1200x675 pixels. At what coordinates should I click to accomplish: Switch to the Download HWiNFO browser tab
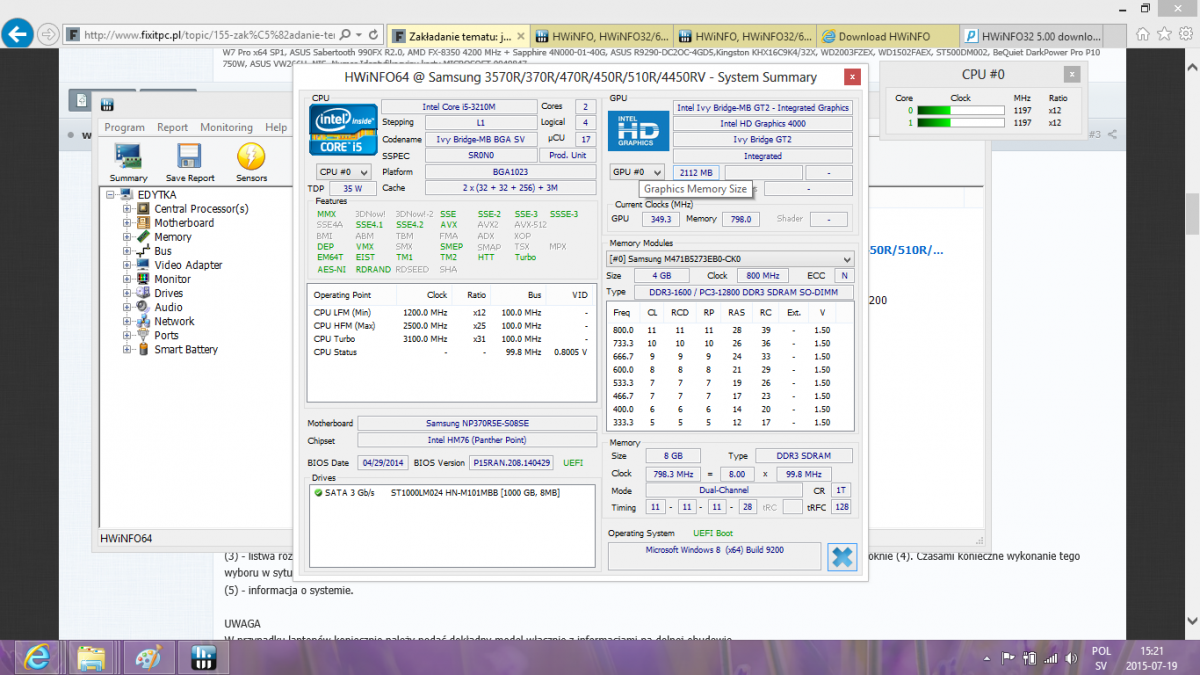888,36
